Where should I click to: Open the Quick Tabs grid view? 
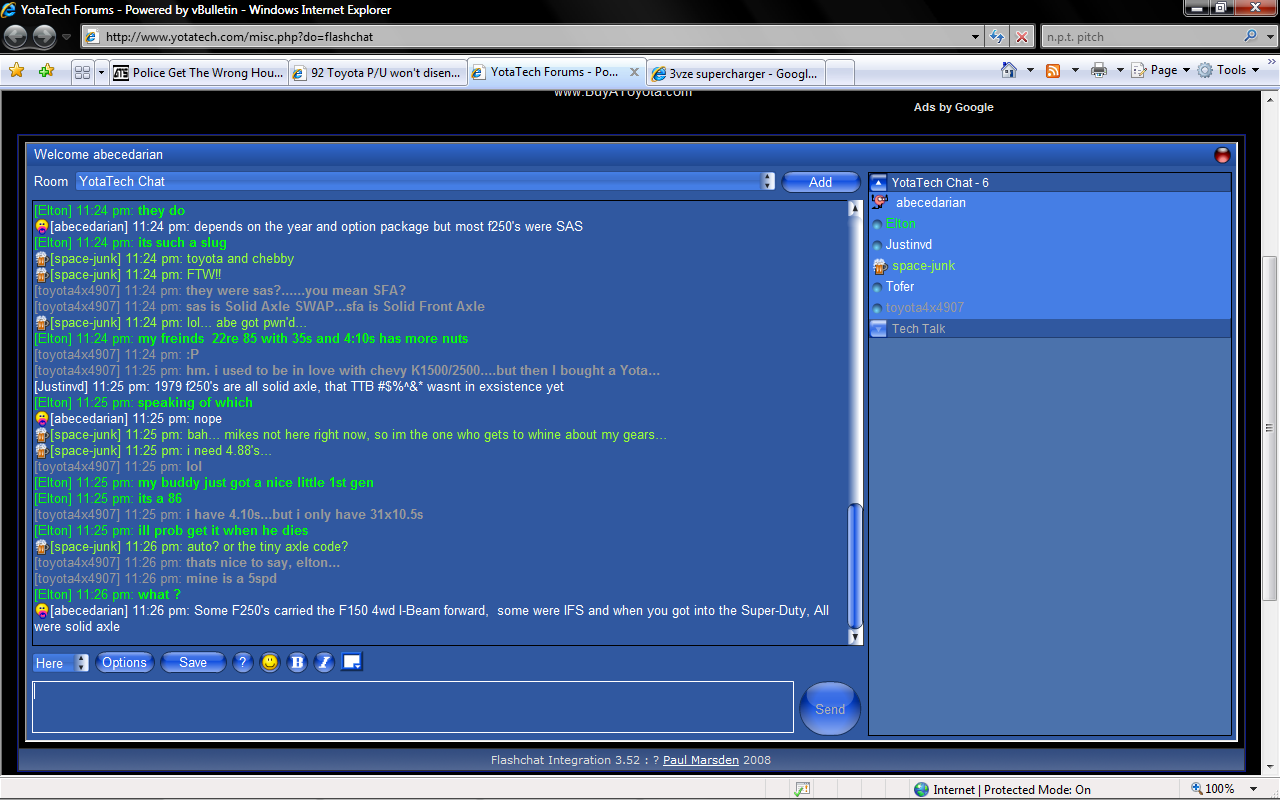click(x=83, y=72)
